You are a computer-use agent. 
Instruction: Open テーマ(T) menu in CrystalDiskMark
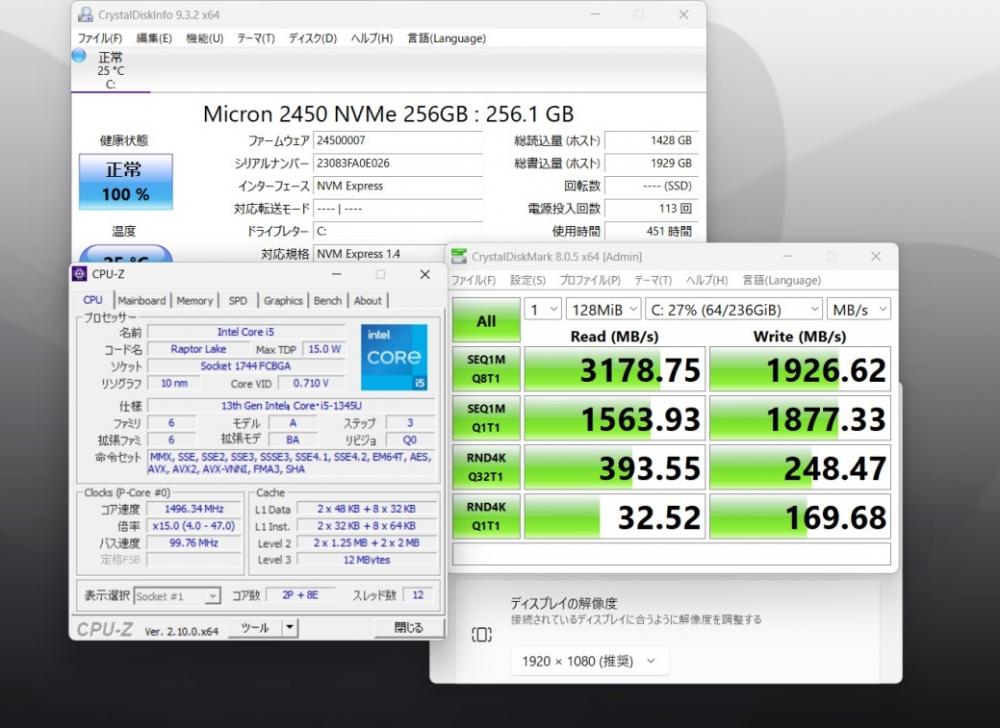[652, 280]
